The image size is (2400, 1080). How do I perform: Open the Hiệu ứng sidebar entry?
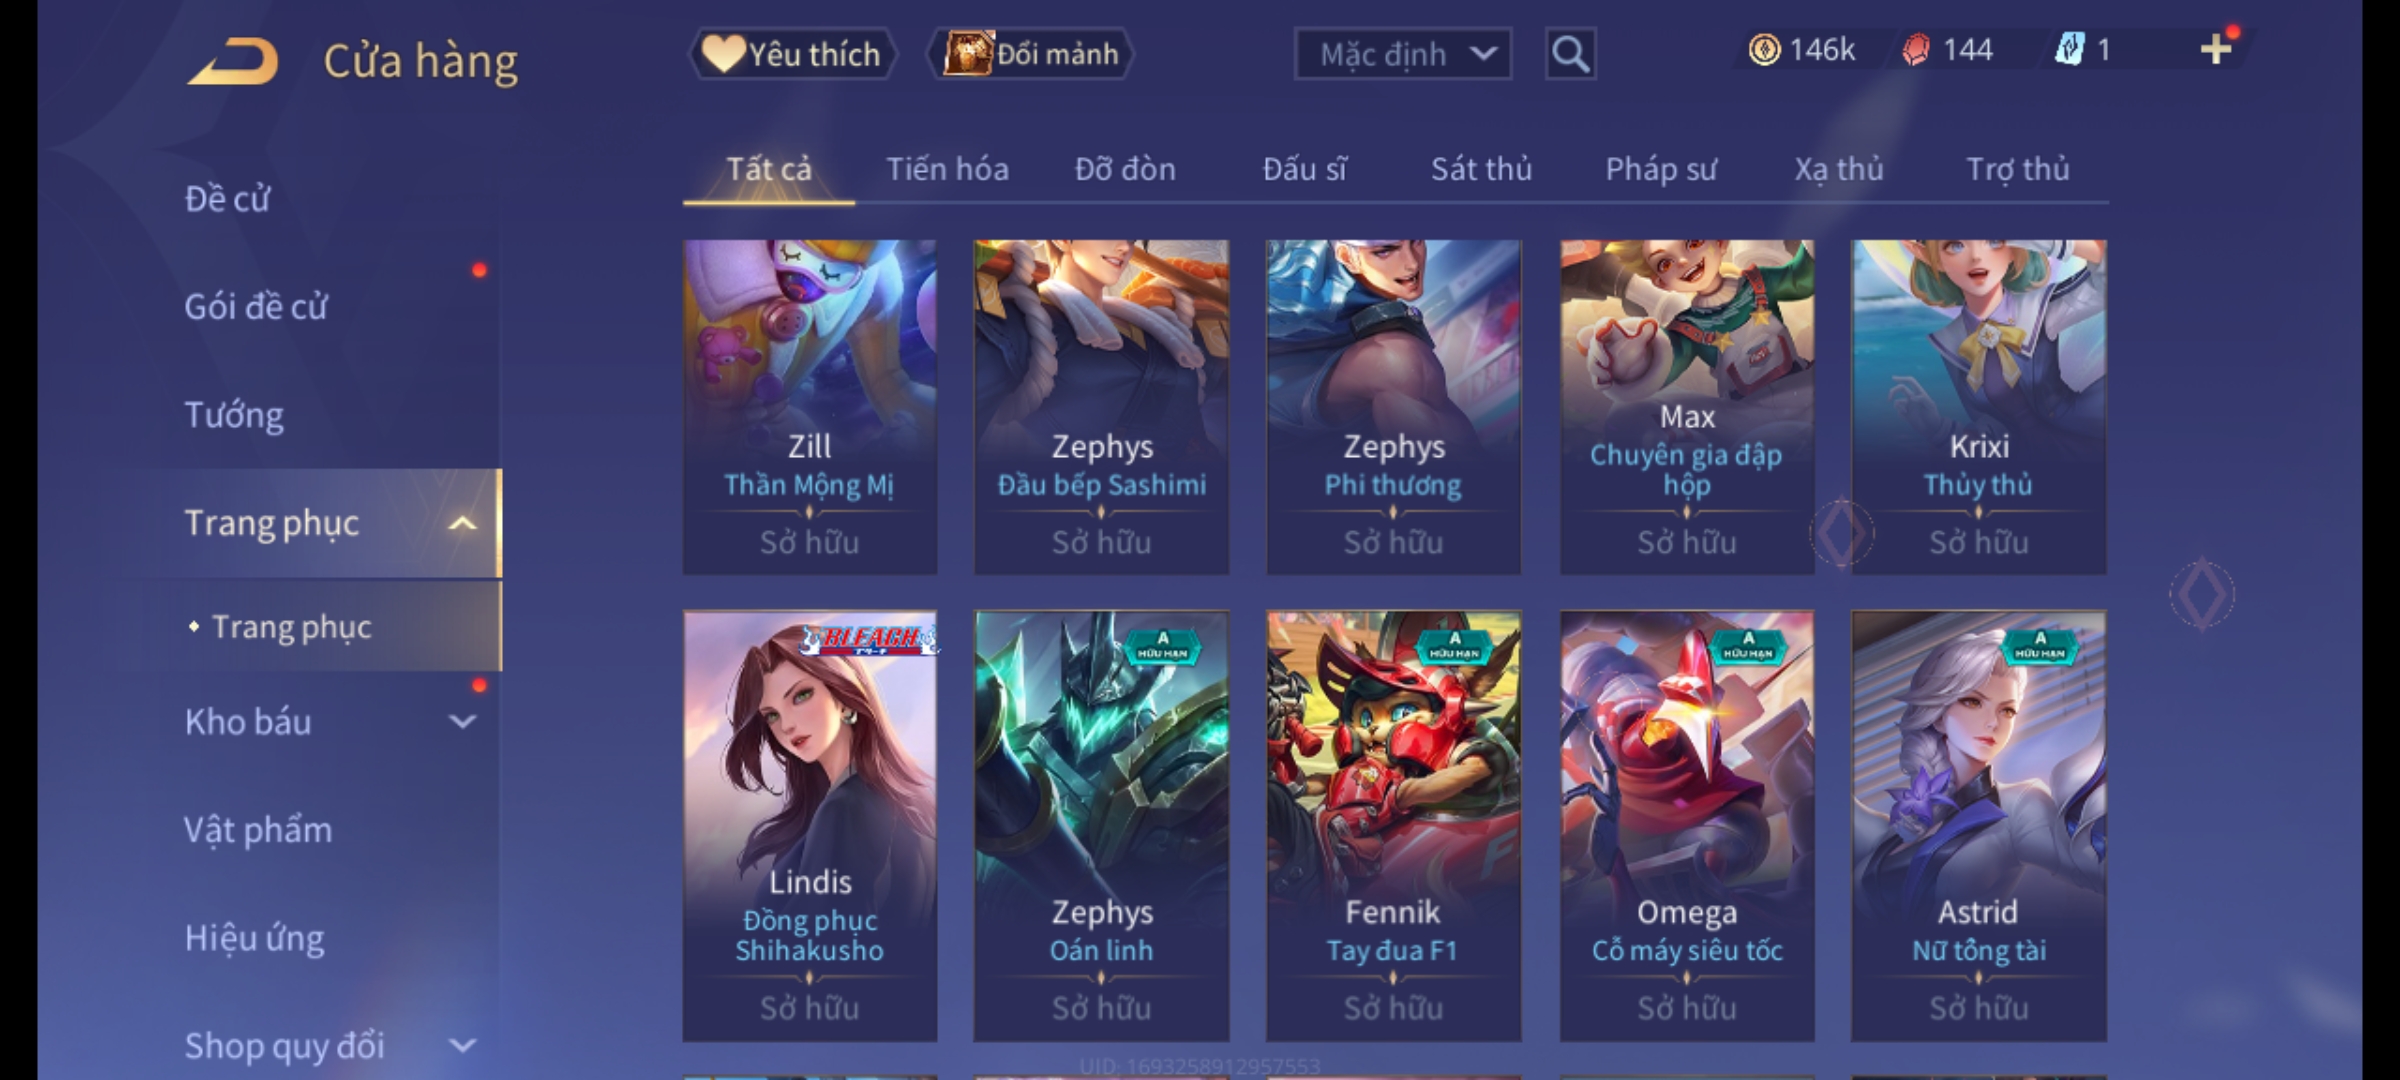coord(255,938)
